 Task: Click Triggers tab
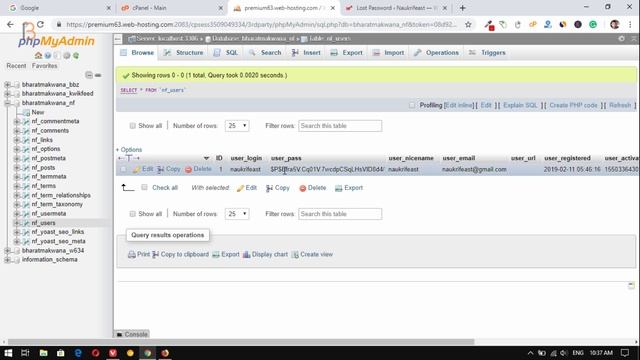pyautogui.click(x=487, y=53)
